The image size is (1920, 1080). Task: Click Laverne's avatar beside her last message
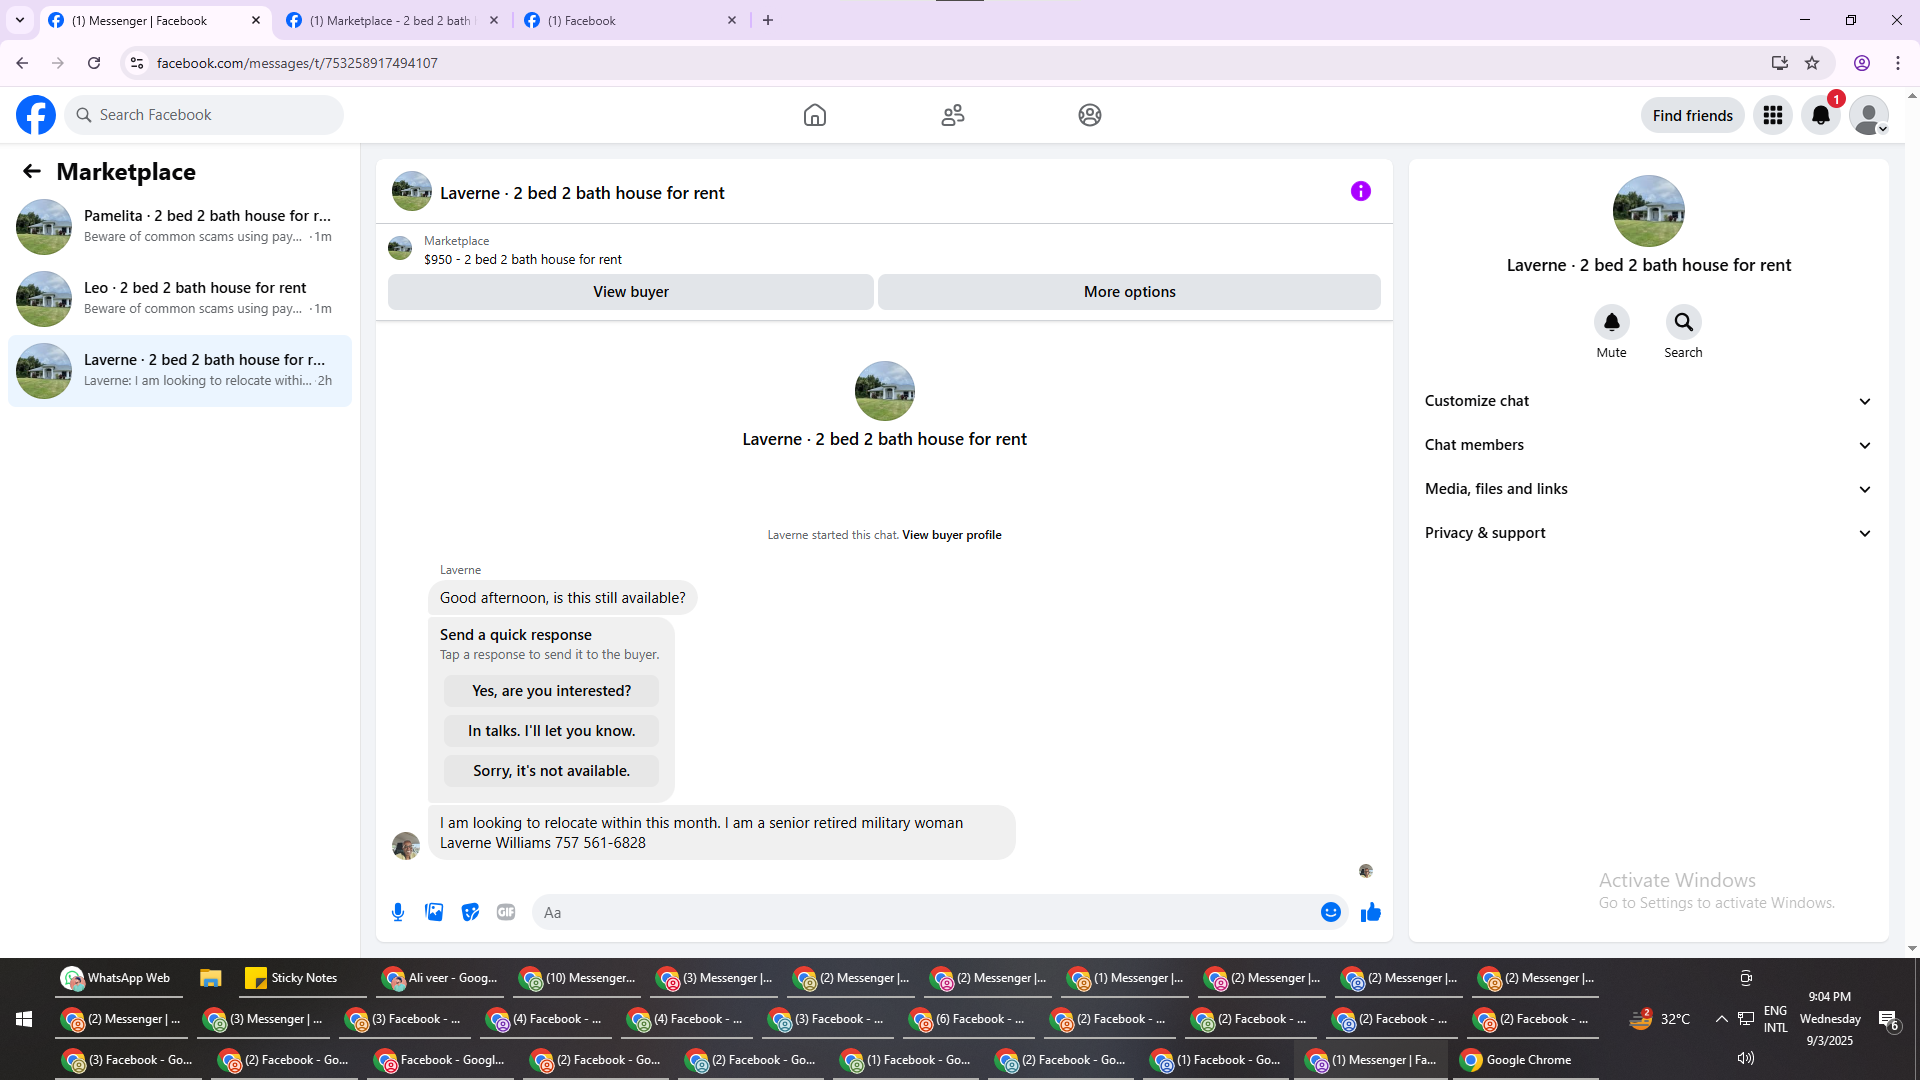click(406, 846)
